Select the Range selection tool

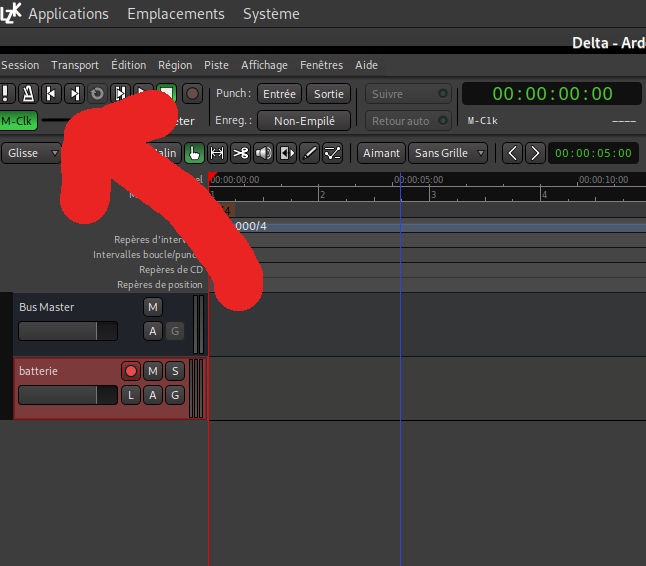pyautogui.click(x=217, y=153)
